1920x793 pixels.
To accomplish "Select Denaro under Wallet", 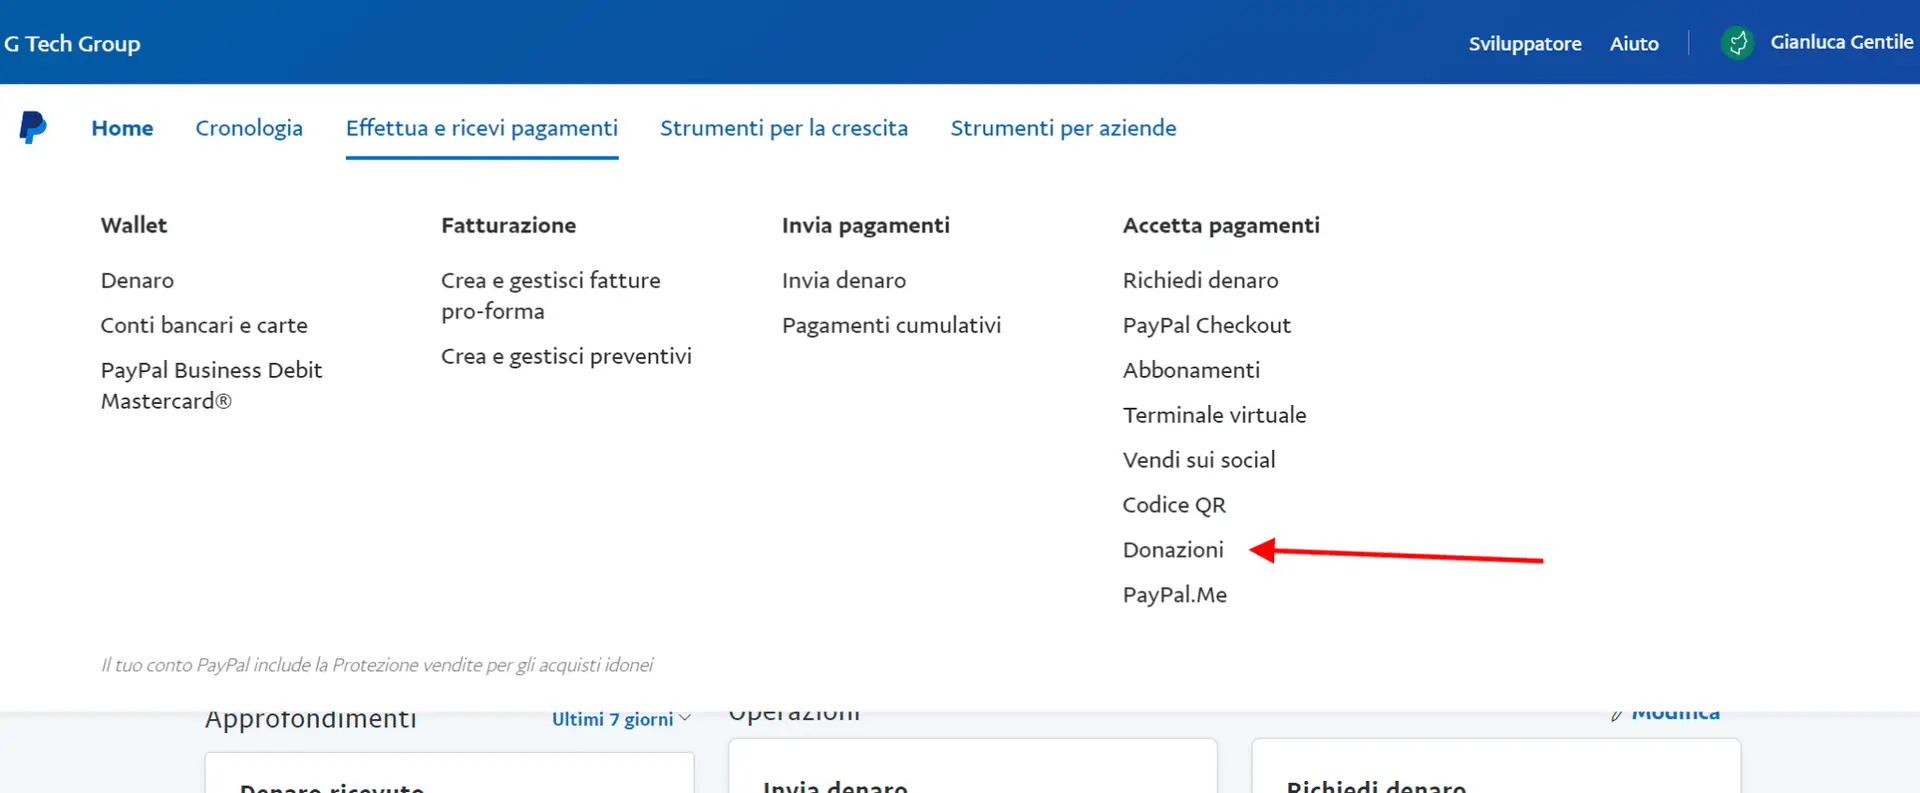I will (x=137, y=280).
